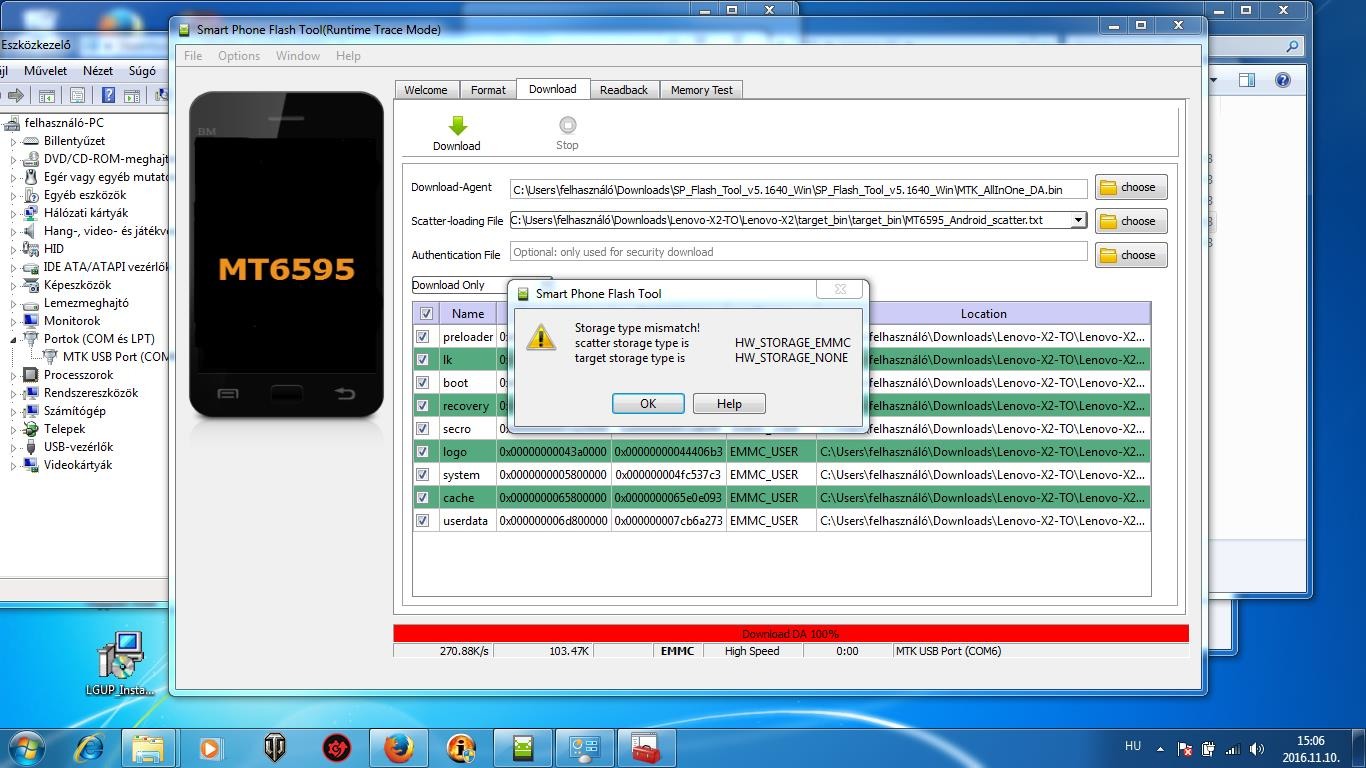Click the Control Panel taskbar icon
This screenshot has width=1366, height=768.
coord(584,747)
